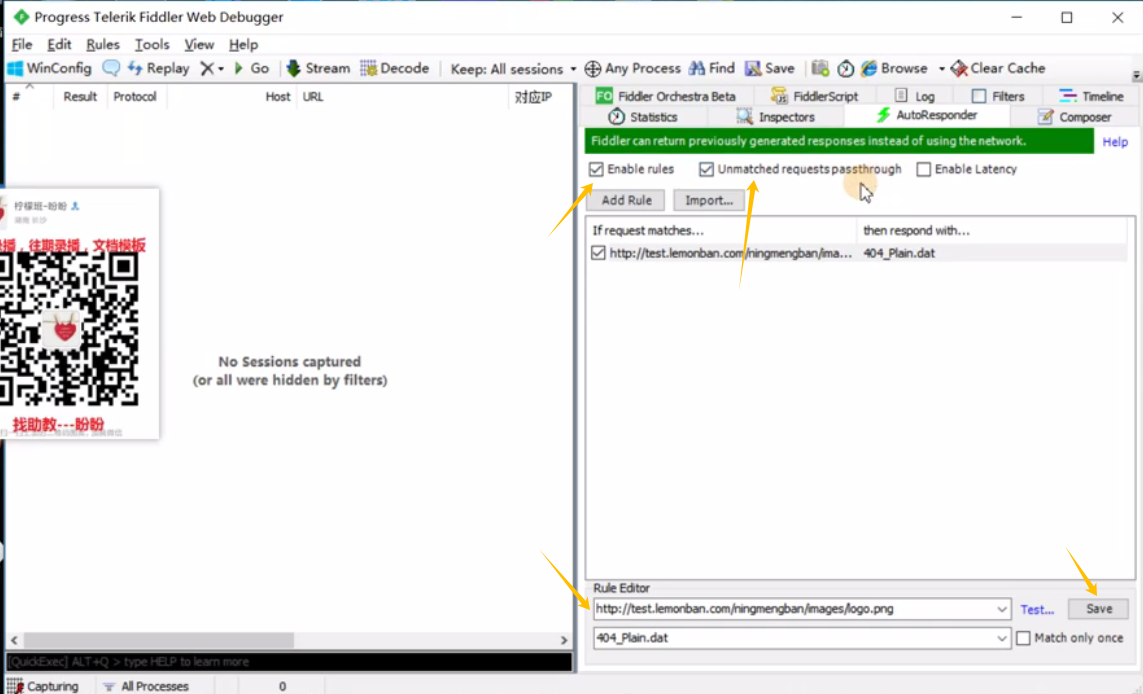Switch to the Filters tab
The width and height of the screenshot is (1143, 694).
[x=998, y=96]
